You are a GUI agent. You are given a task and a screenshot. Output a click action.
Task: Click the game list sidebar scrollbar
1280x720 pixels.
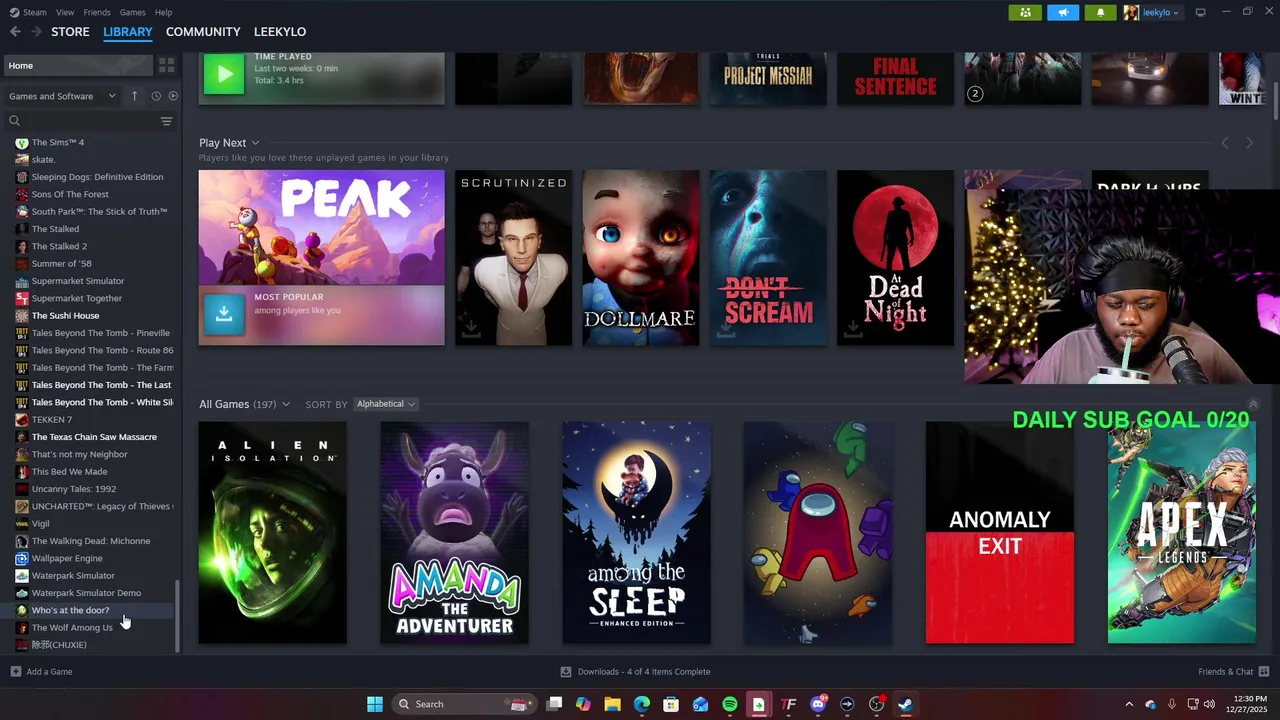coord(177,615)
